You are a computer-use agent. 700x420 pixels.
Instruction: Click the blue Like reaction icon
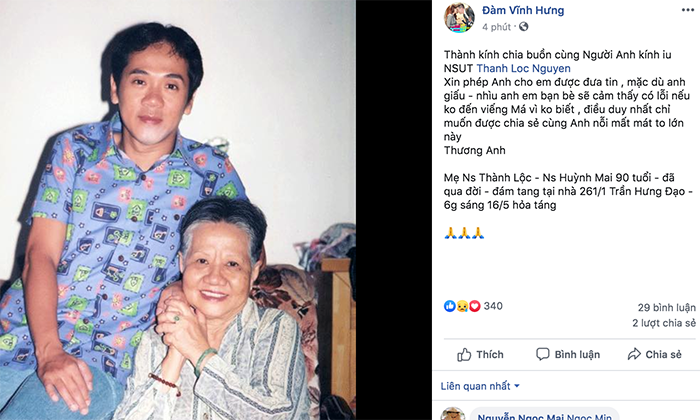tap(450, 306)
